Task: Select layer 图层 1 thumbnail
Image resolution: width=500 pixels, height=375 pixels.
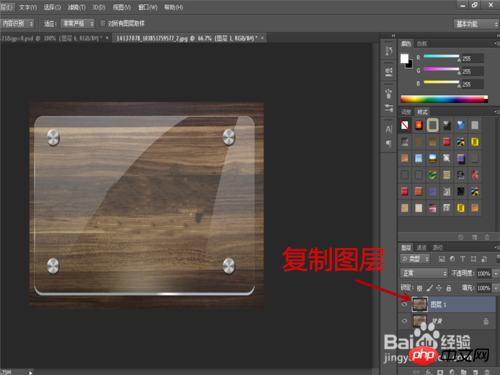Action: tap(420, 304)
